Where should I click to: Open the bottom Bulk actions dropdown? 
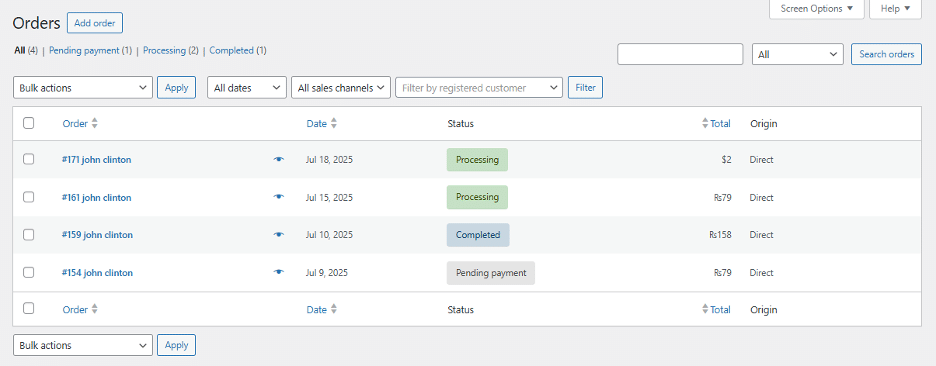[x=83, y=345]
